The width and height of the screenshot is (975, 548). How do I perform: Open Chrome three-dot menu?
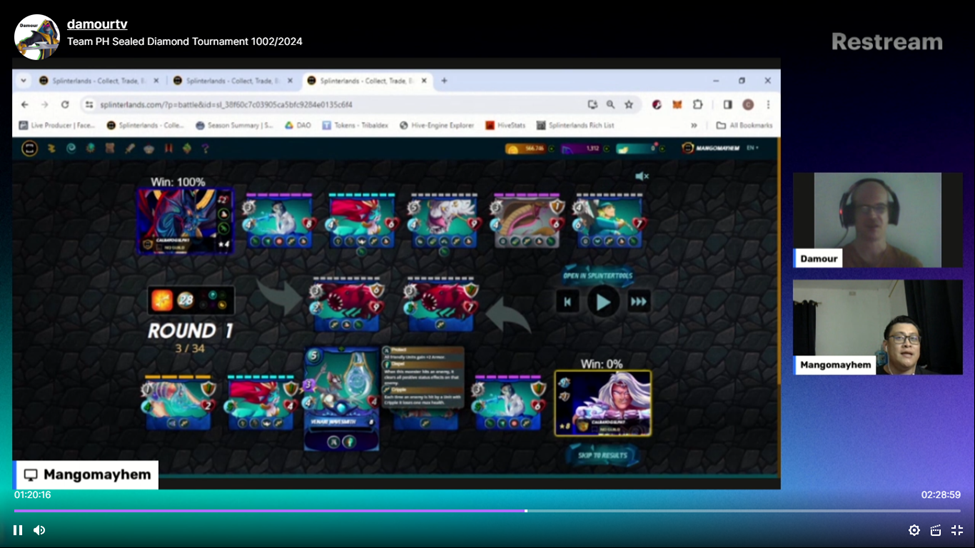tap(768, 104)
